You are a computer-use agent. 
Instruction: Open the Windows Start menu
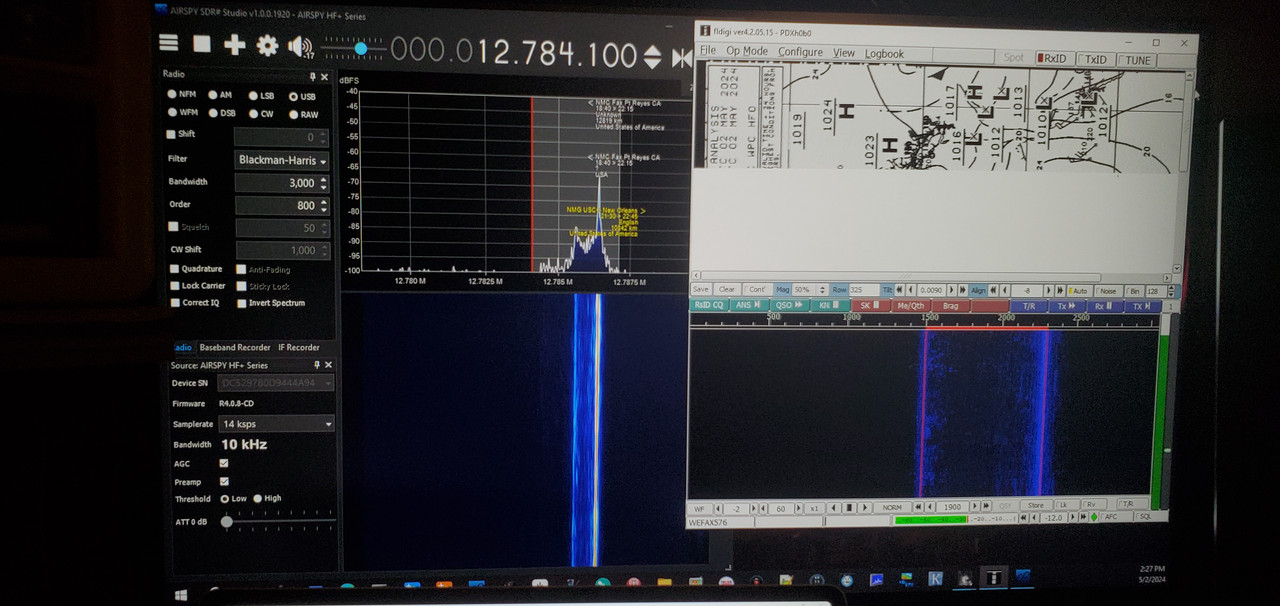point(181,594)
